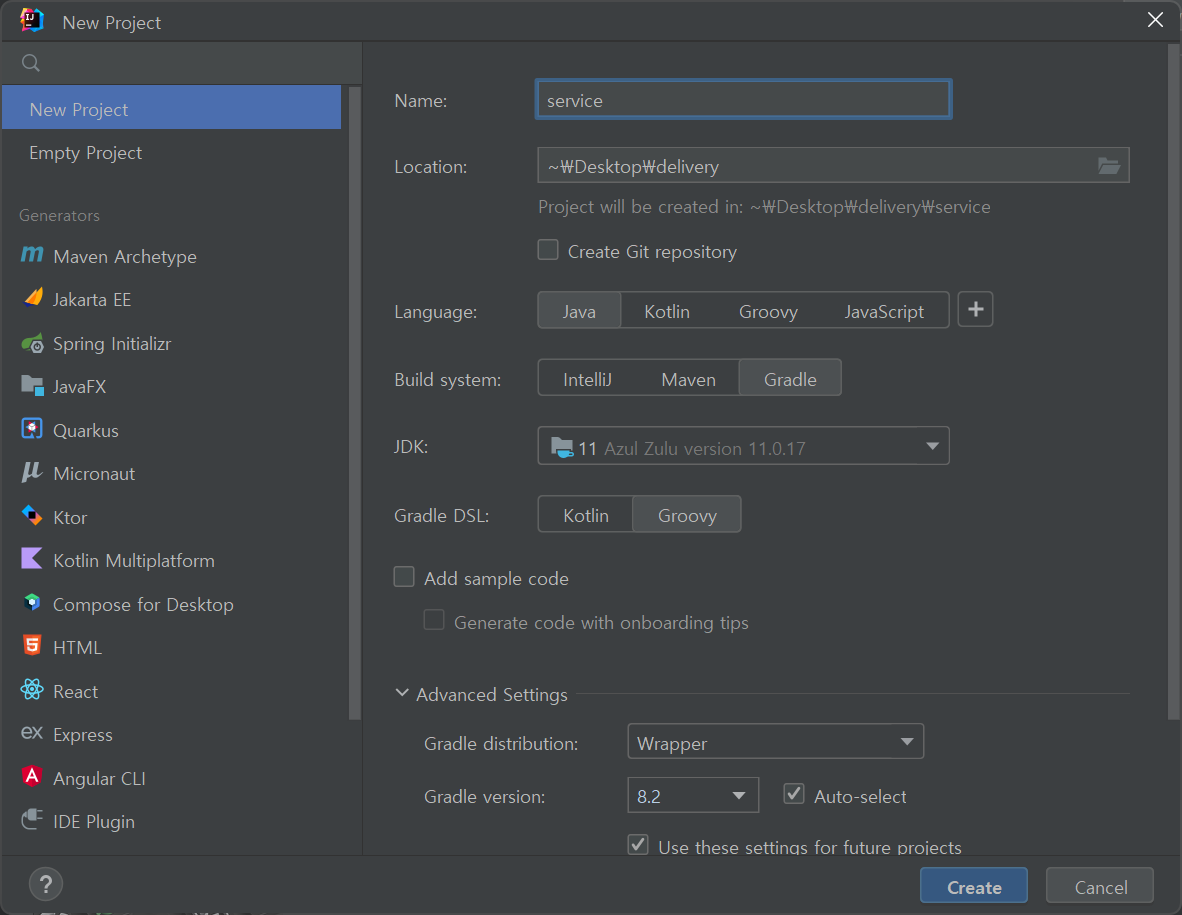The image size is (1182, 915).
Task: Open help with question mark button
Action: click(46, 884)
